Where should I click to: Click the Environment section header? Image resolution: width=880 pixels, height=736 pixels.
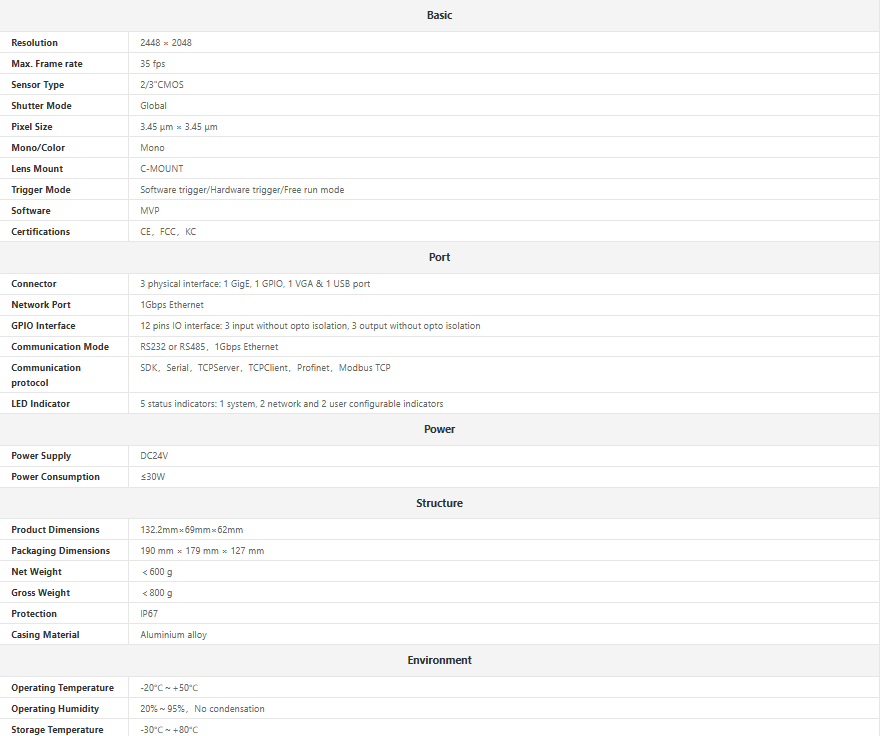point(439,660)
